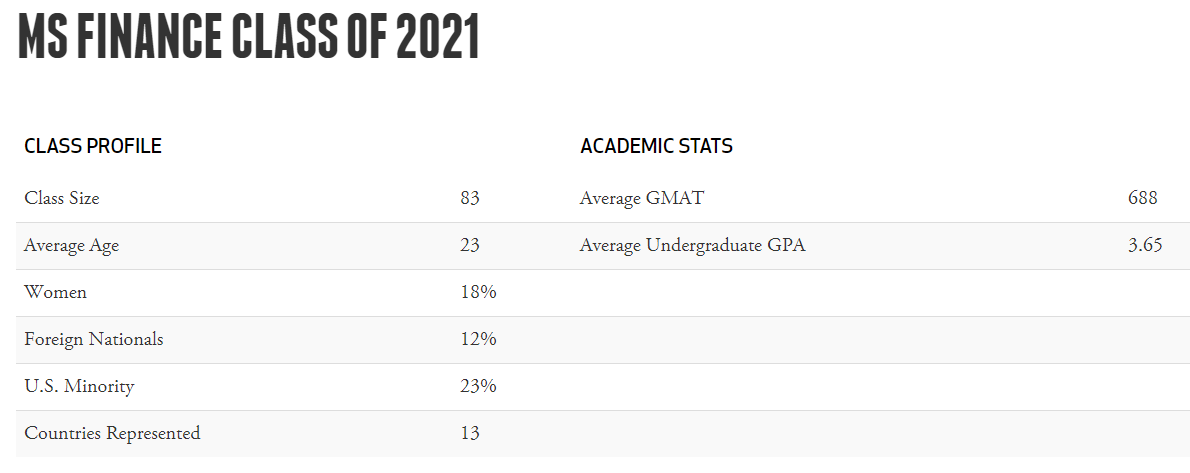Select the Countries Represented value 13
Screen dimensions: 1190x473
click(x=470, y=433)
